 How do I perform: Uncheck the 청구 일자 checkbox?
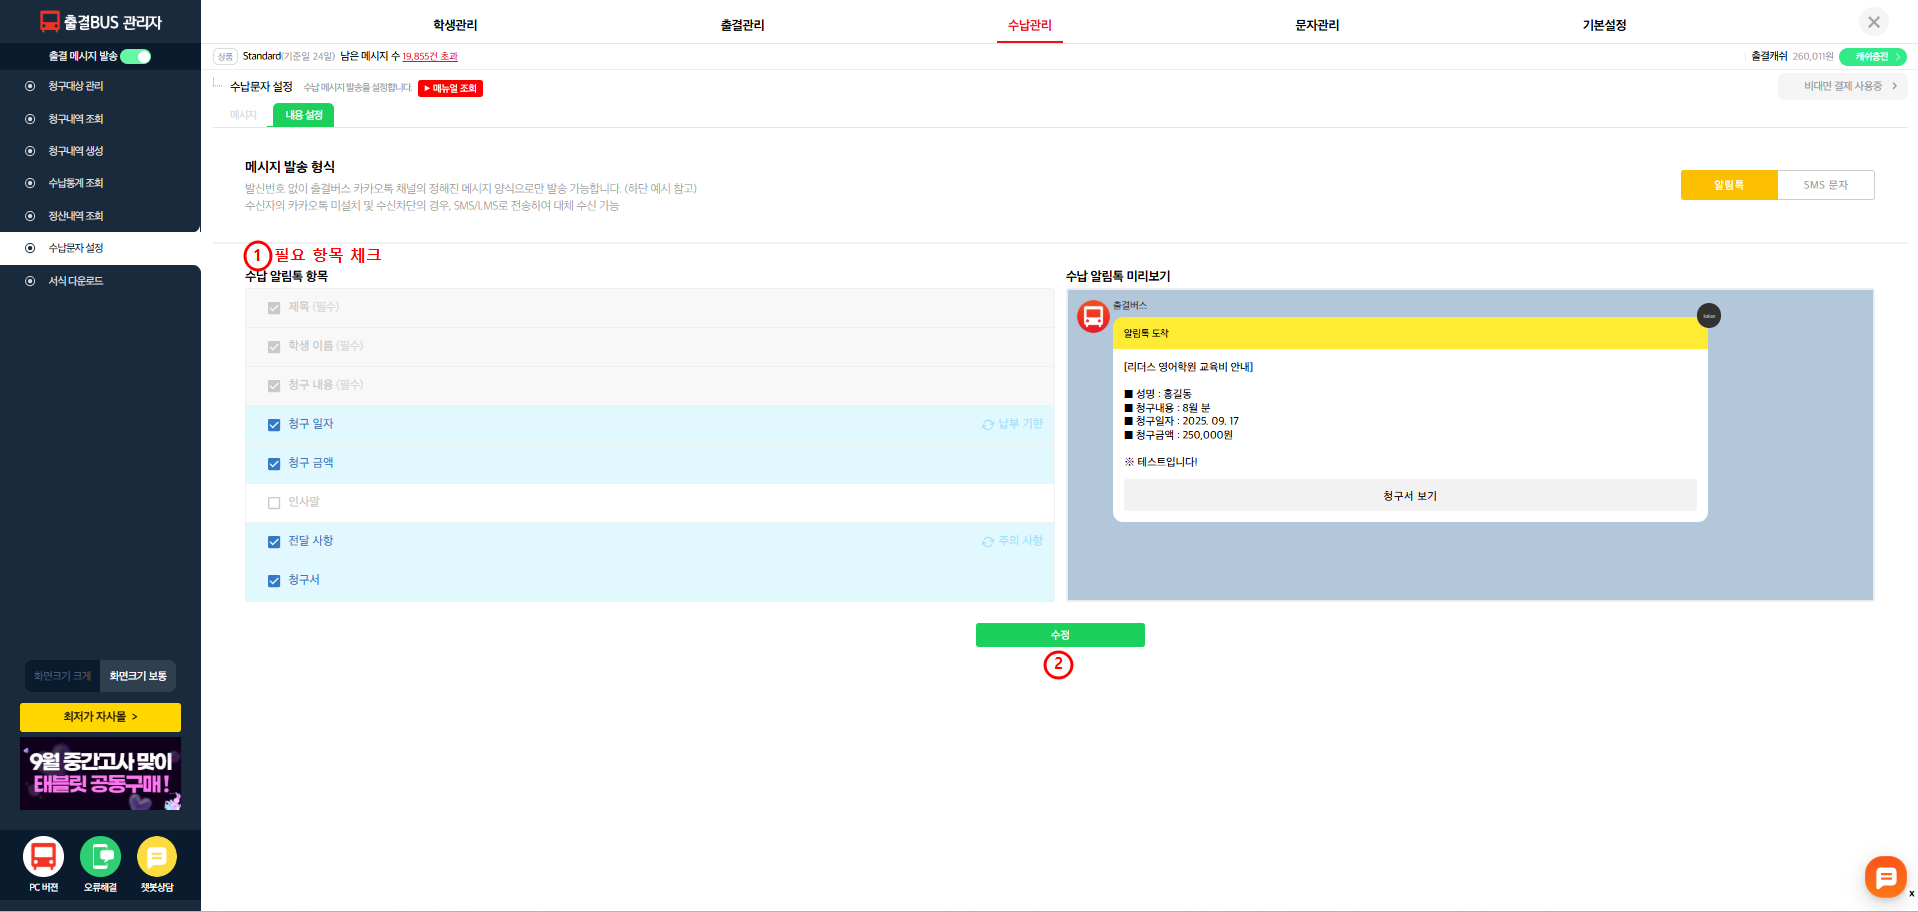(274, 425)
